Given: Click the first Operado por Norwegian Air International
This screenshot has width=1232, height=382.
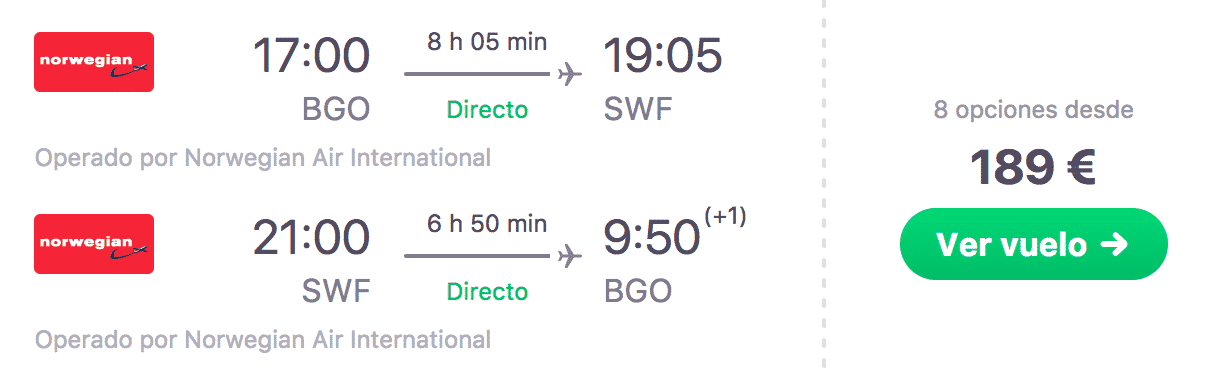Looking at the screenshot, I should pyautogui.click(x=263, y=158).
